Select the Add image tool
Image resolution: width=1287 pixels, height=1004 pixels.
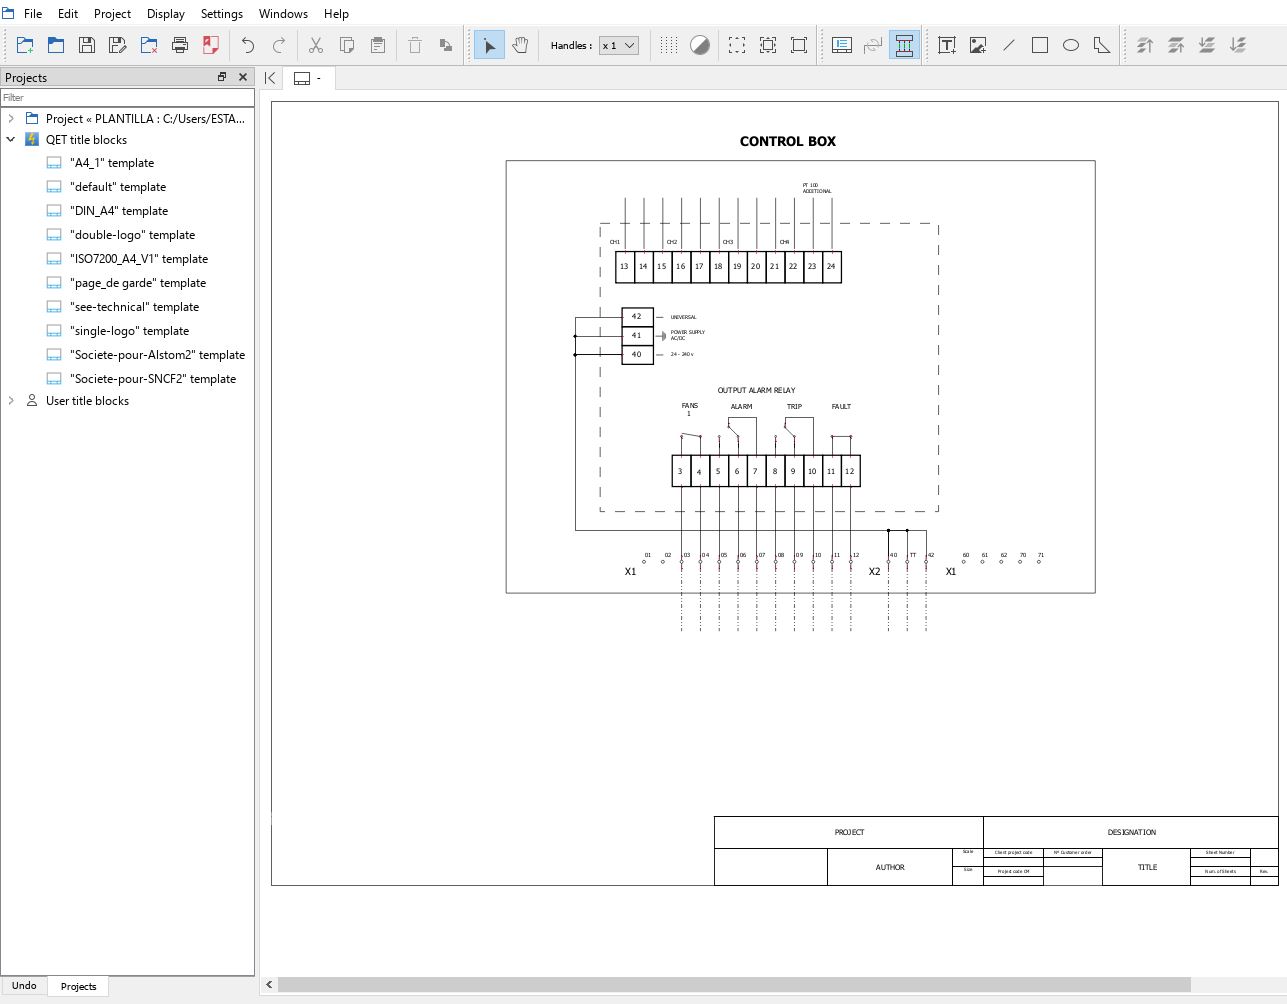[978, 45]
